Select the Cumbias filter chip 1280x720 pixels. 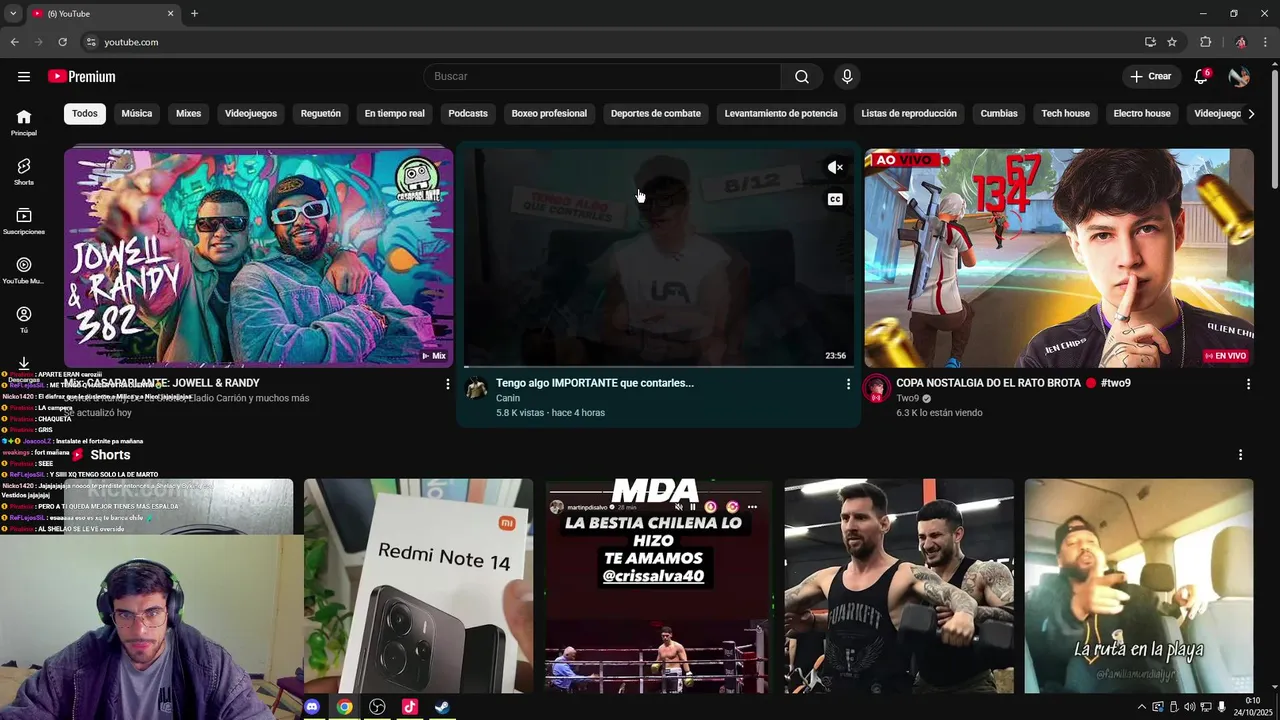click(x=999, y=114)
